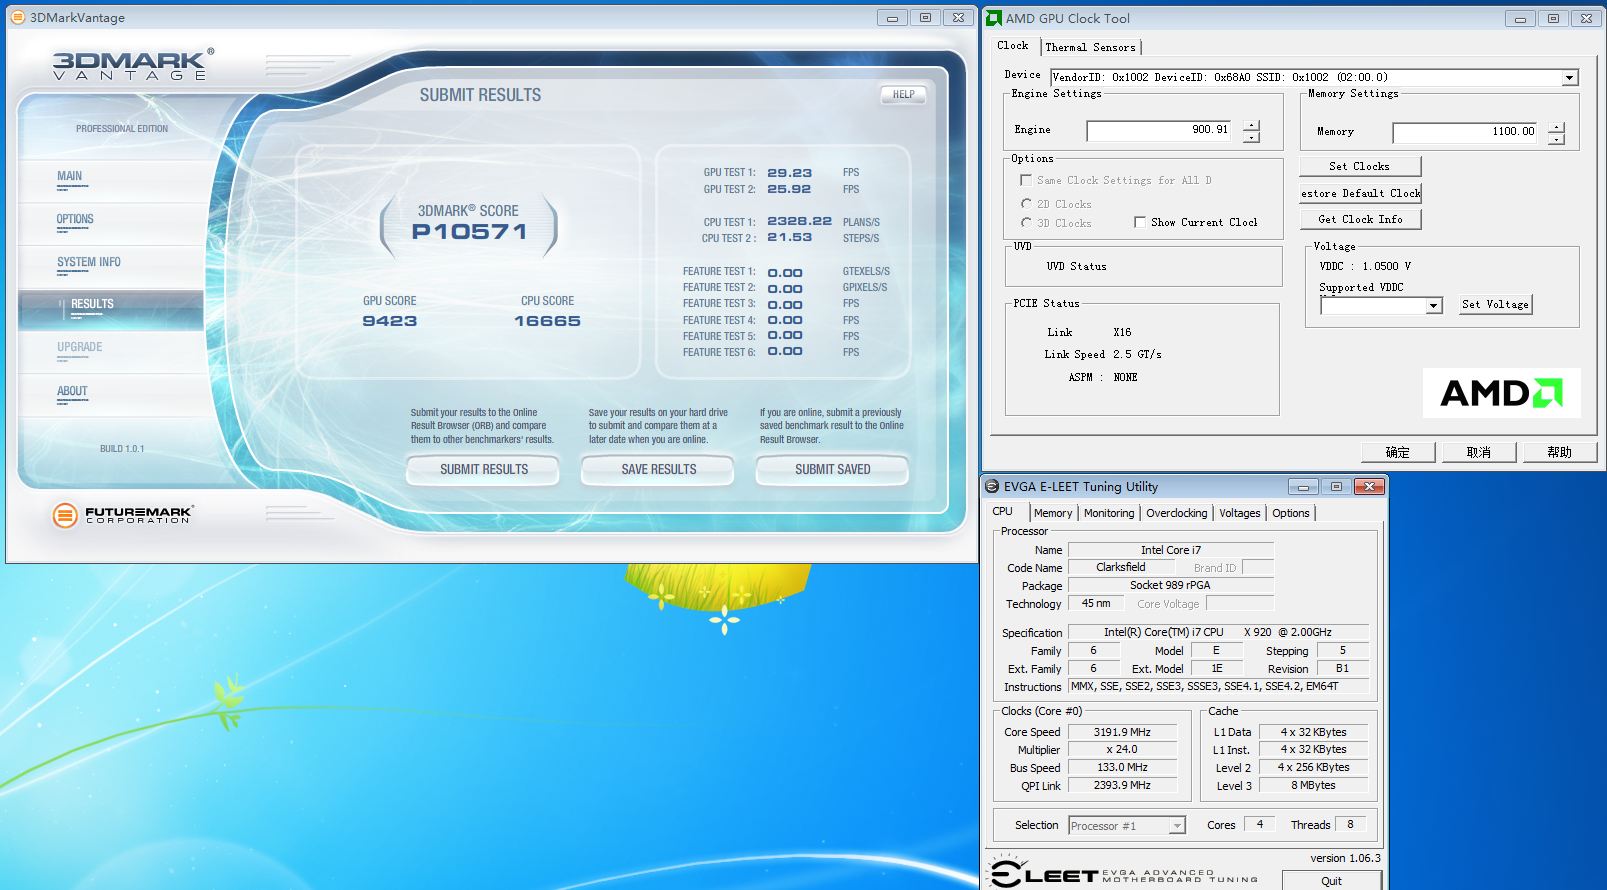The image size is (1607, 890).
Task: Increase Memory clock with up arrow
Action: pyautogui.click(x=1556, y=127)
